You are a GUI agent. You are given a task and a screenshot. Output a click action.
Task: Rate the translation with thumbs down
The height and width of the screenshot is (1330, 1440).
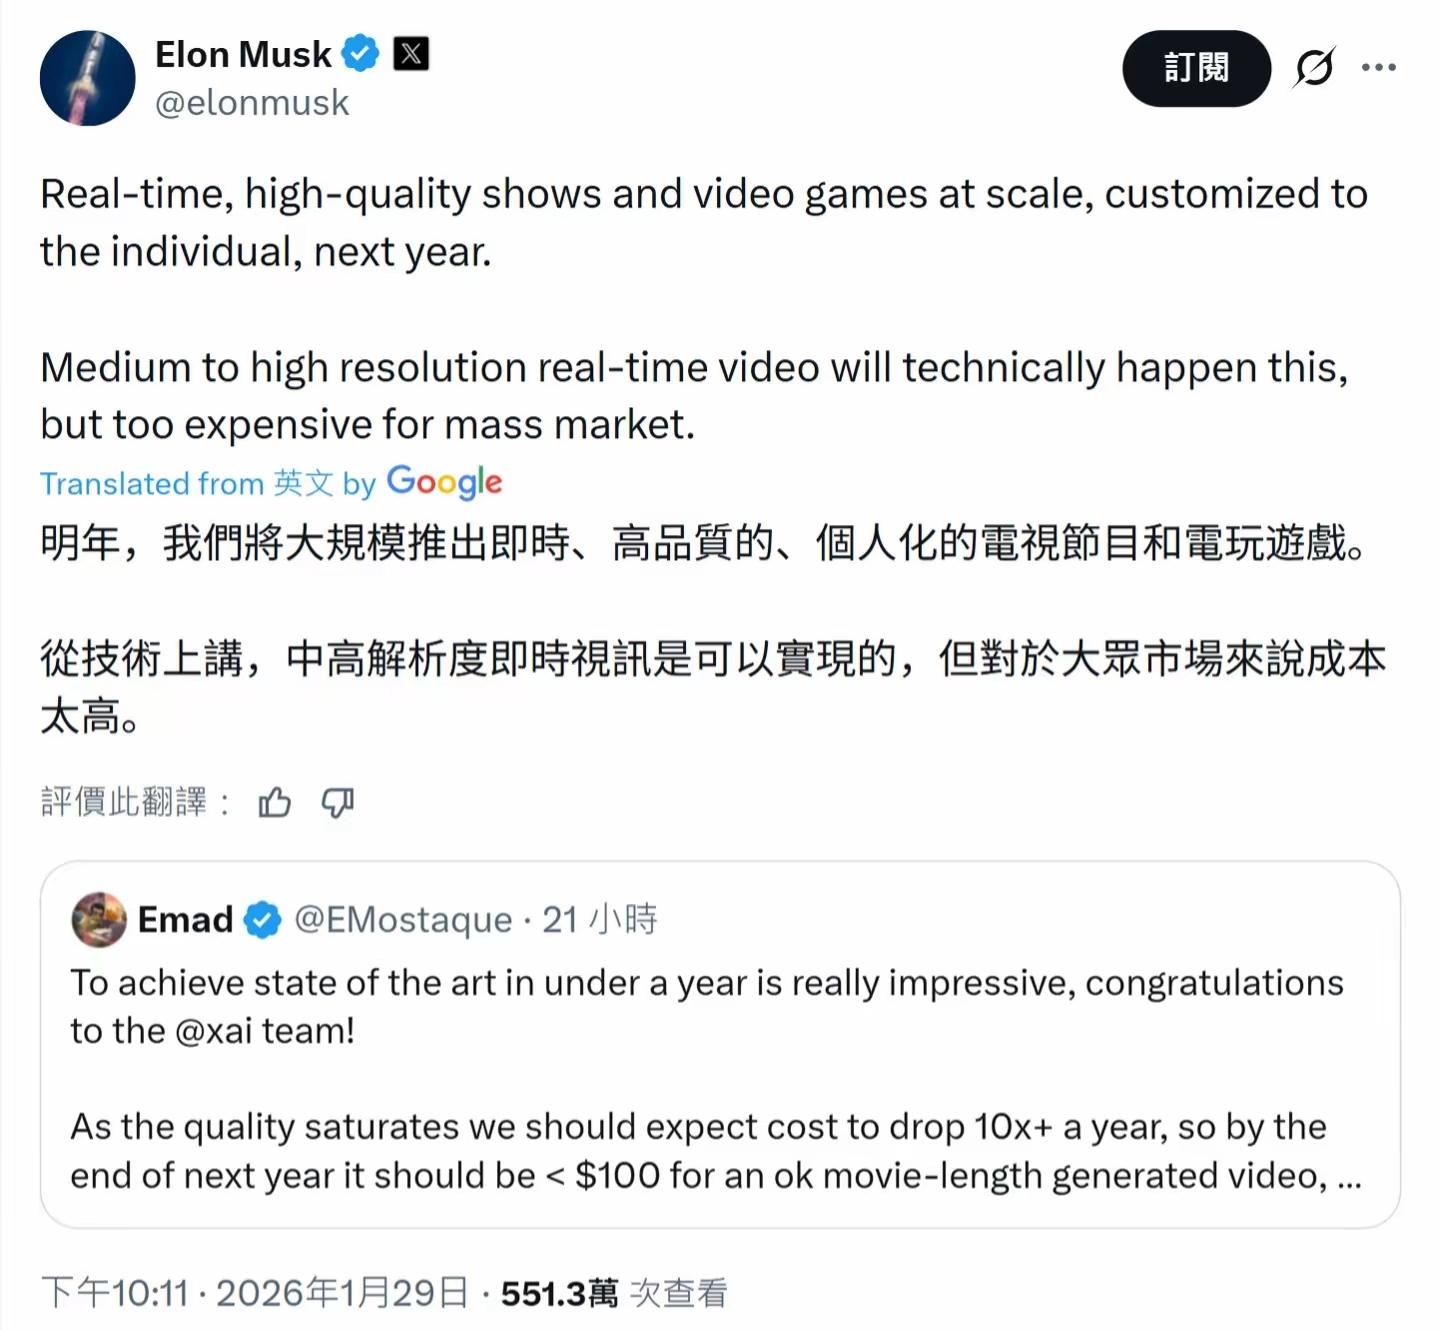tap(338, 802)
